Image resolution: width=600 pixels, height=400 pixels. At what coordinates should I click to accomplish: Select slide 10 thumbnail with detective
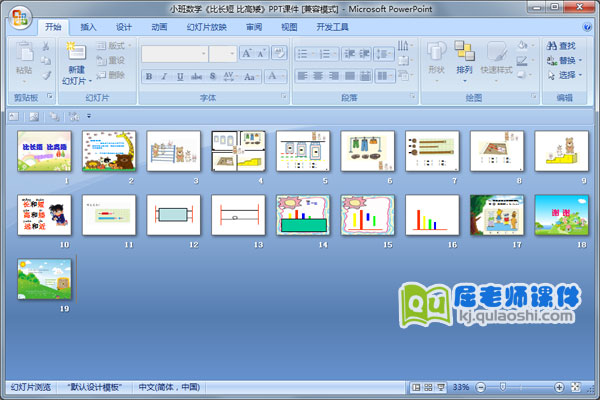[44, 215]
